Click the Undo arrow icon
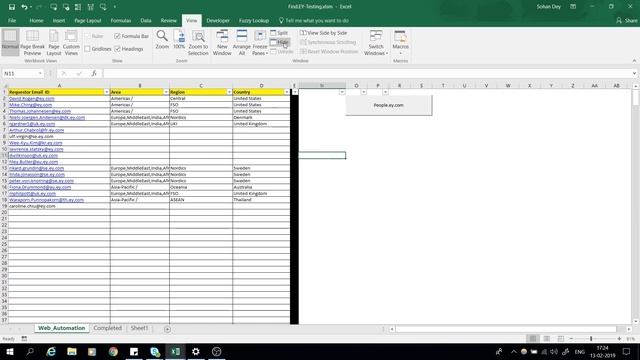Viewport: 640px width, 360px height. click(24, 7)
